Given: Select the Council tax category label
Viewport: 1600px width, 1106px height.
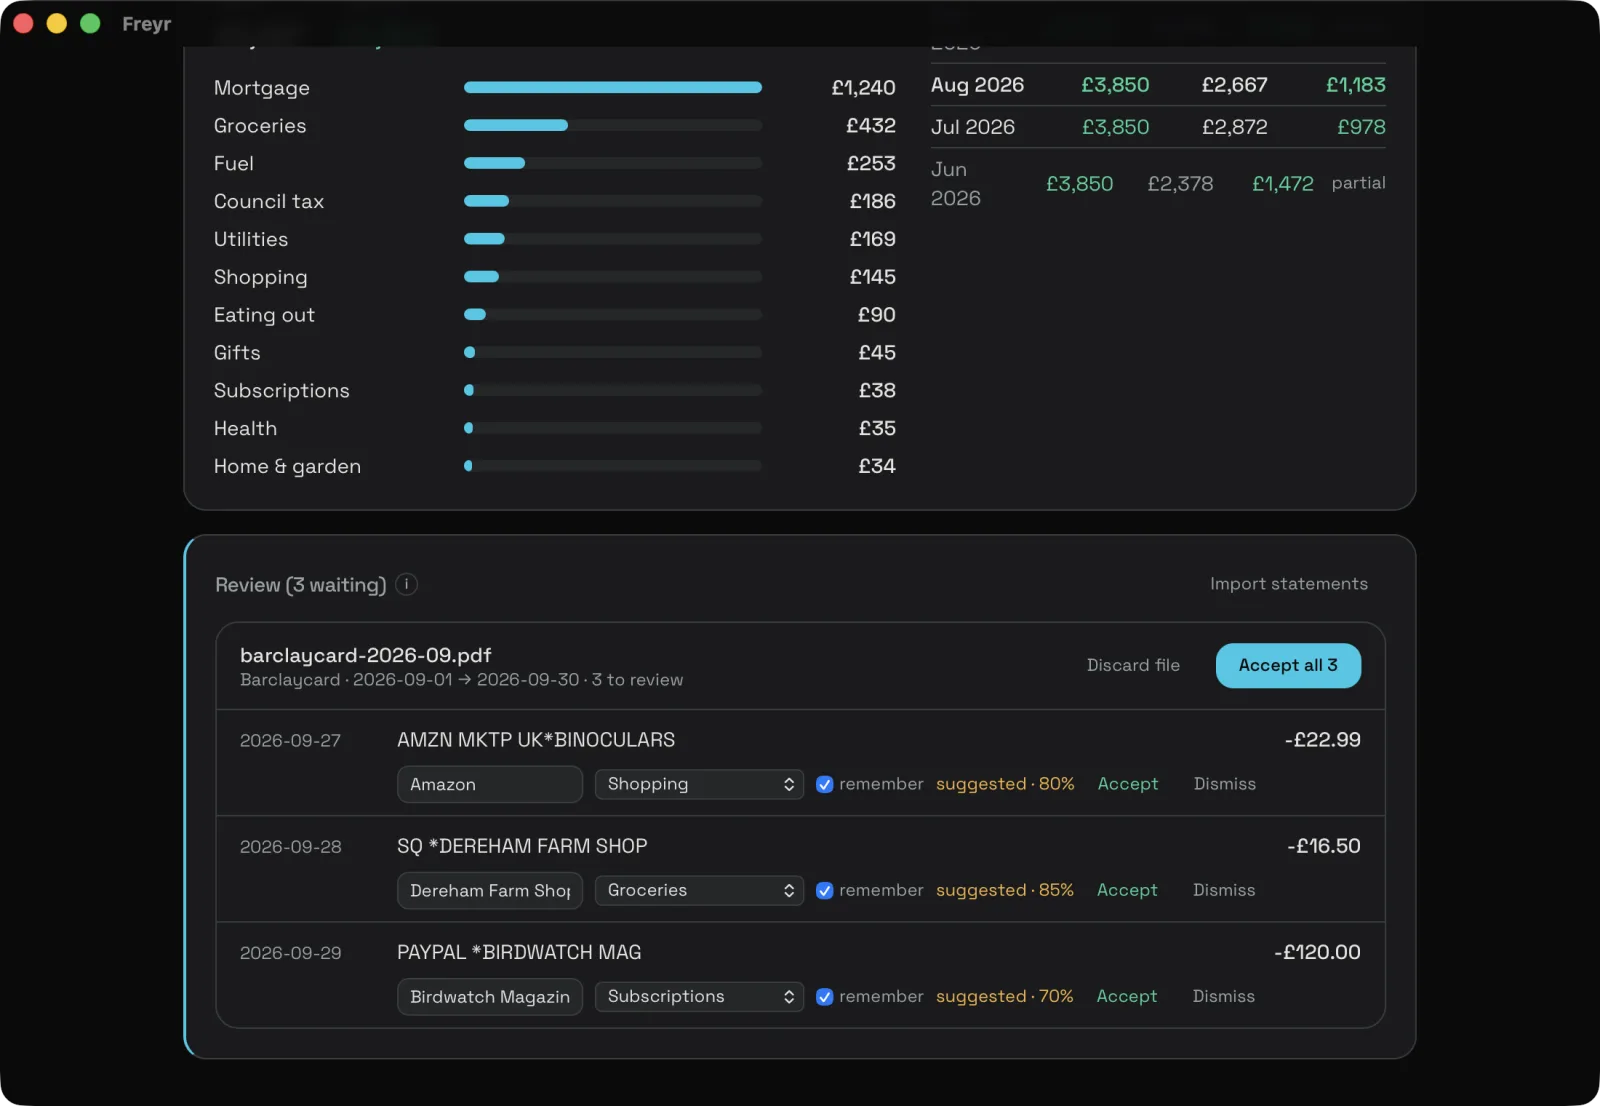Looking at the screenshot, I should (x=269, y=202).
